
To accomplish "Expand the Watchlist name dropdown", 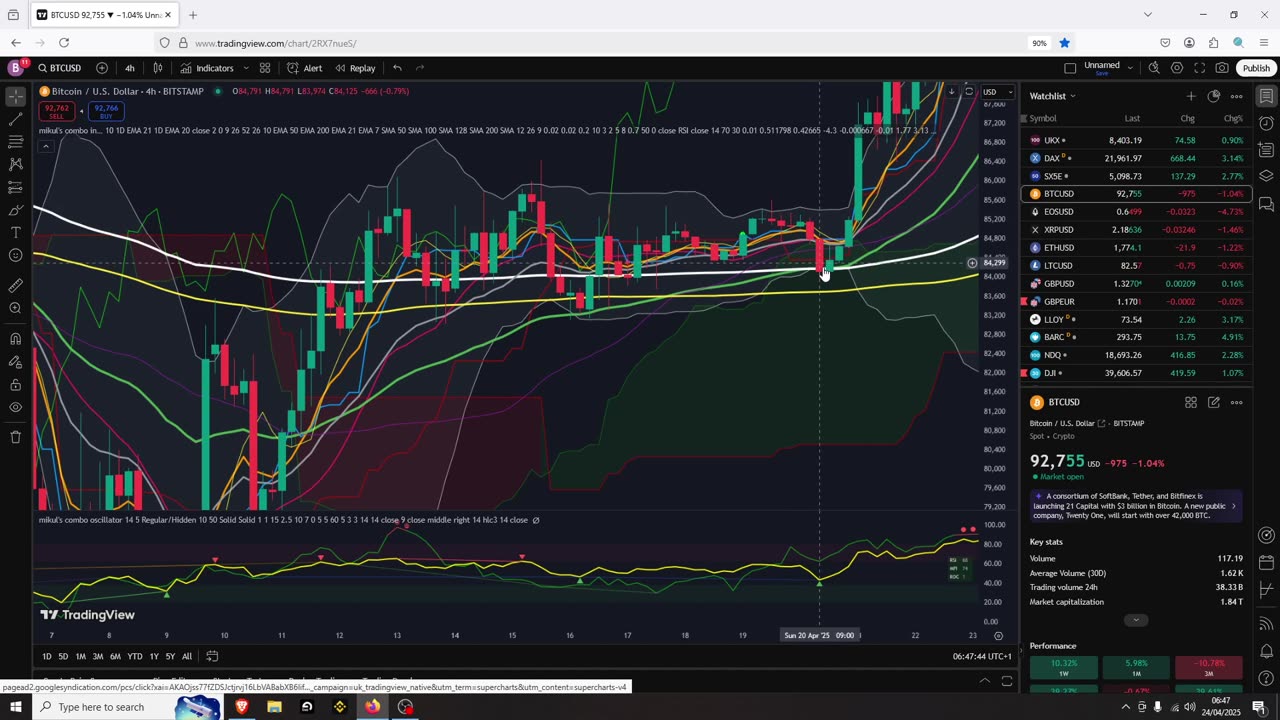I will pyautogui.click(x=1052, y=96).
